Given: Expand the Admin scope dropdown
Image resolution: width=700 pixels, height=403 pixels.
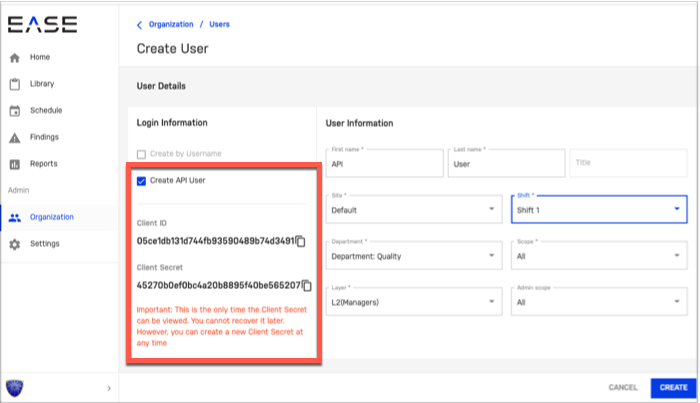Looking at the screenshot, I should tap(597, 301).
